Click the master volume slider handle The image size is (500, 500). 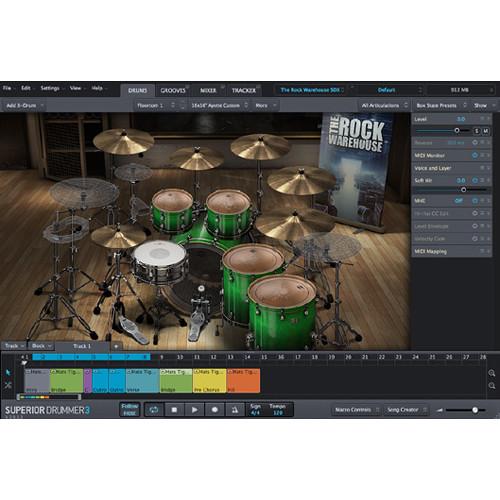pos(475,410)
